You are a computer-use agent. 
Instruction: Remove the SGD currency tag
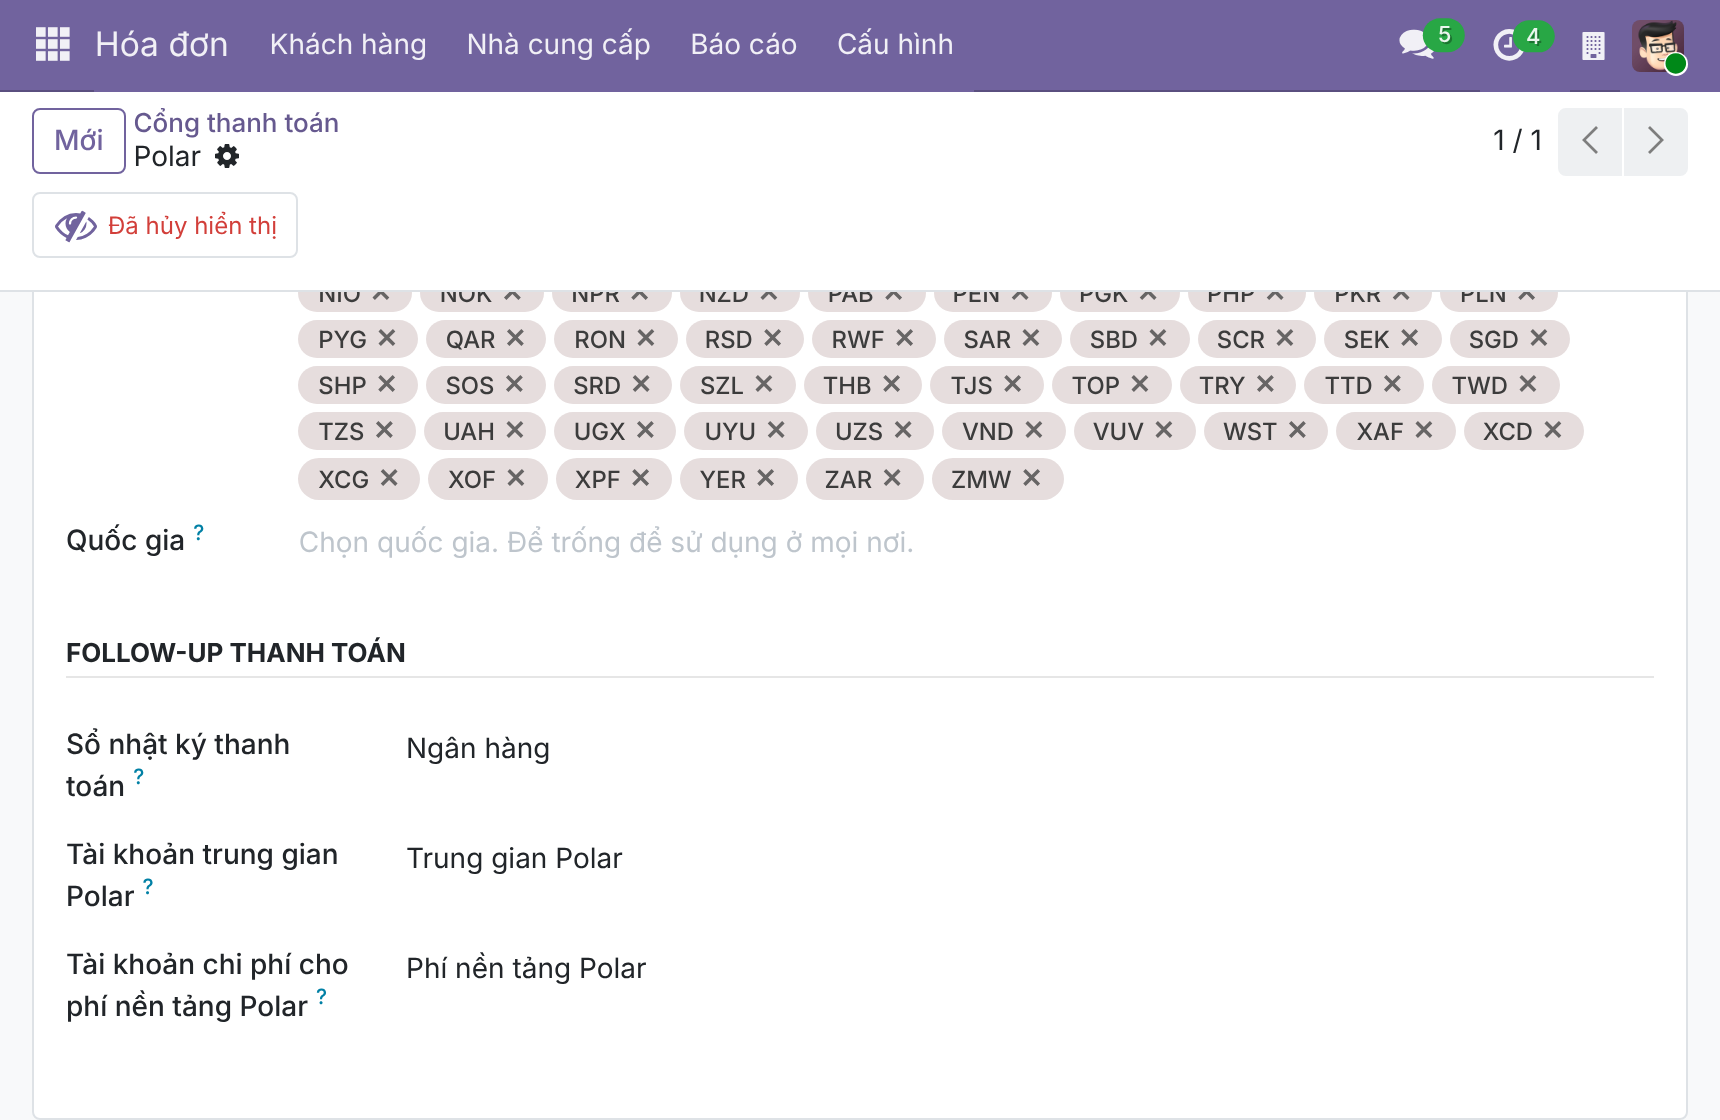[1539, 338]
